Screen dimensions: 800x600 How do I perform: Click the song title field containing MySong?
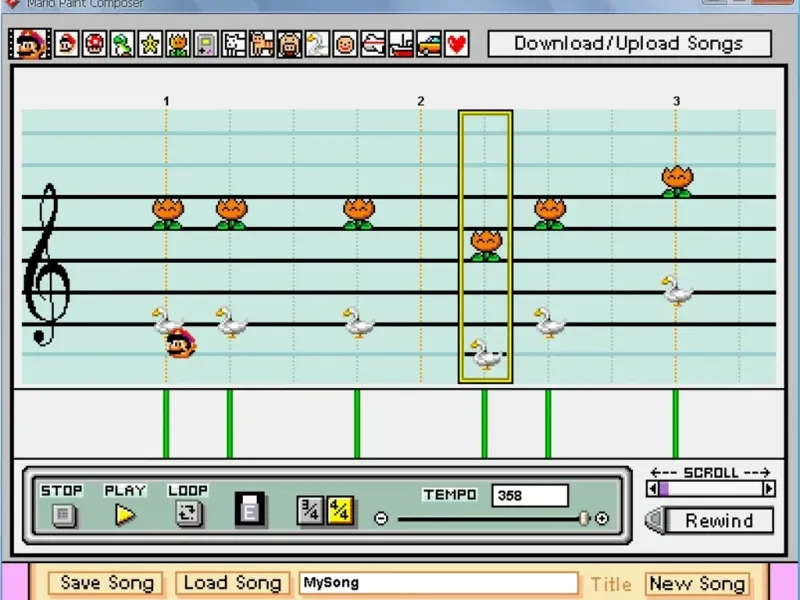click(439, 583)
